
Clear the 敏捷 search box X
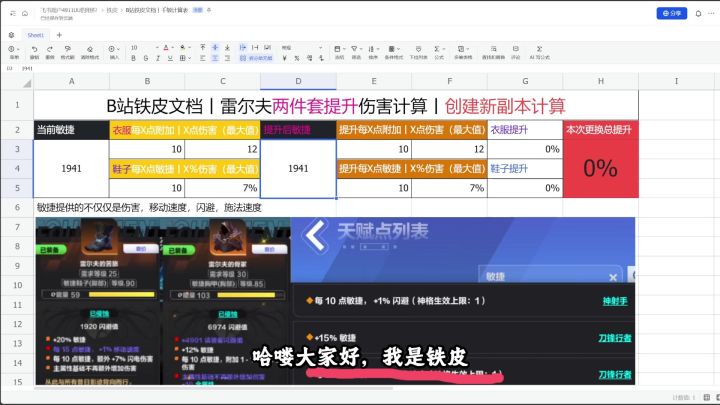tap(613, 277)
